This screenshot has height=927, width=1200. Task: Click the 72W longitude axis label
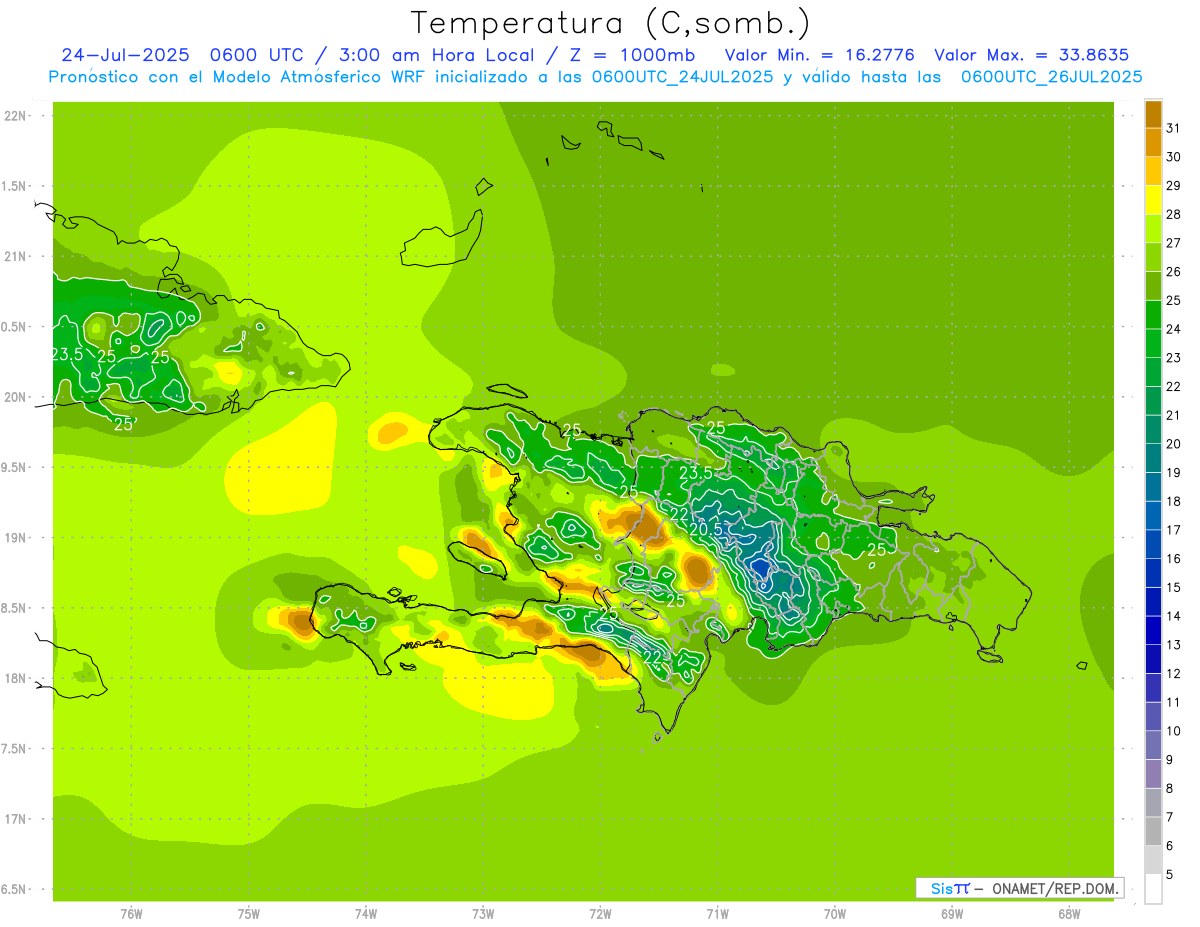(x=600, y=914)
